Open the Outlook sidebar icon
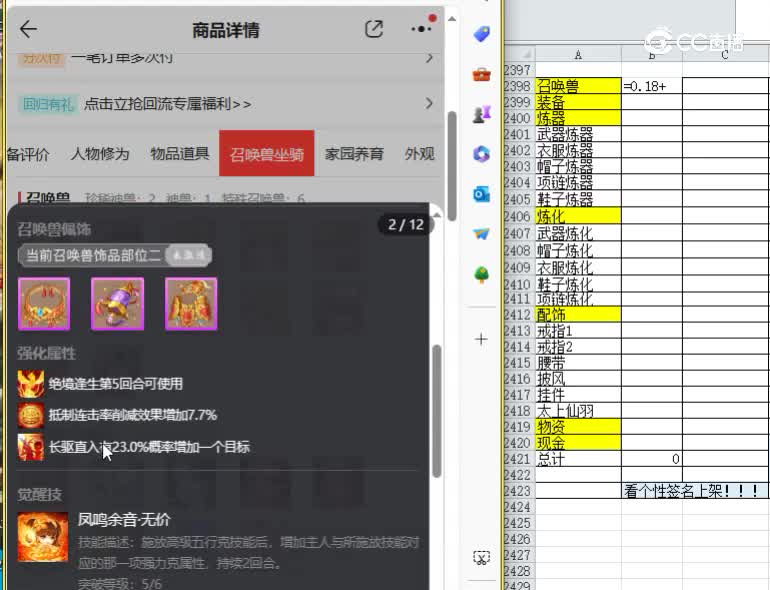Image resolution: width=770 pixels, height=590 pixels. [481, 195]
